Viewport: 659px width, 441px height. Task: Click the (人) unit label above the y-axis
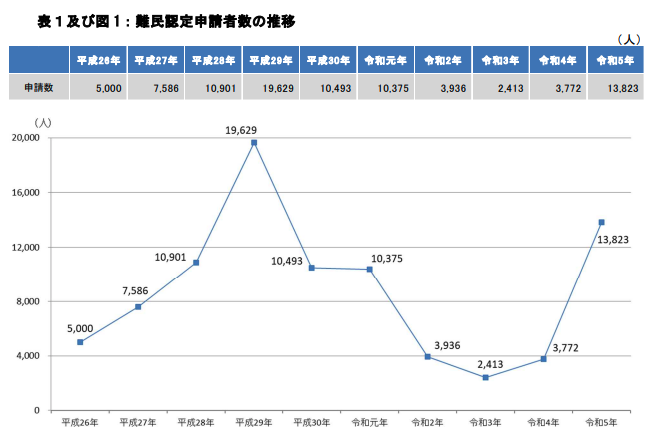pos(42,122)
